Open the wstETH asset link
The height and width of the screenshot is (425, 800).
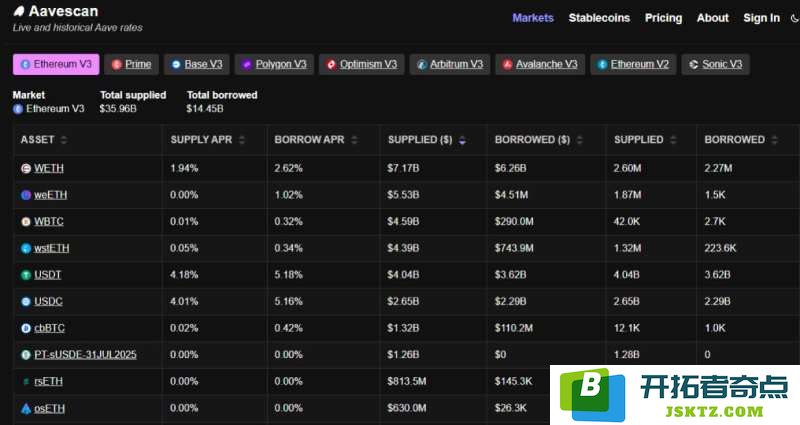(x=52, y=248)
